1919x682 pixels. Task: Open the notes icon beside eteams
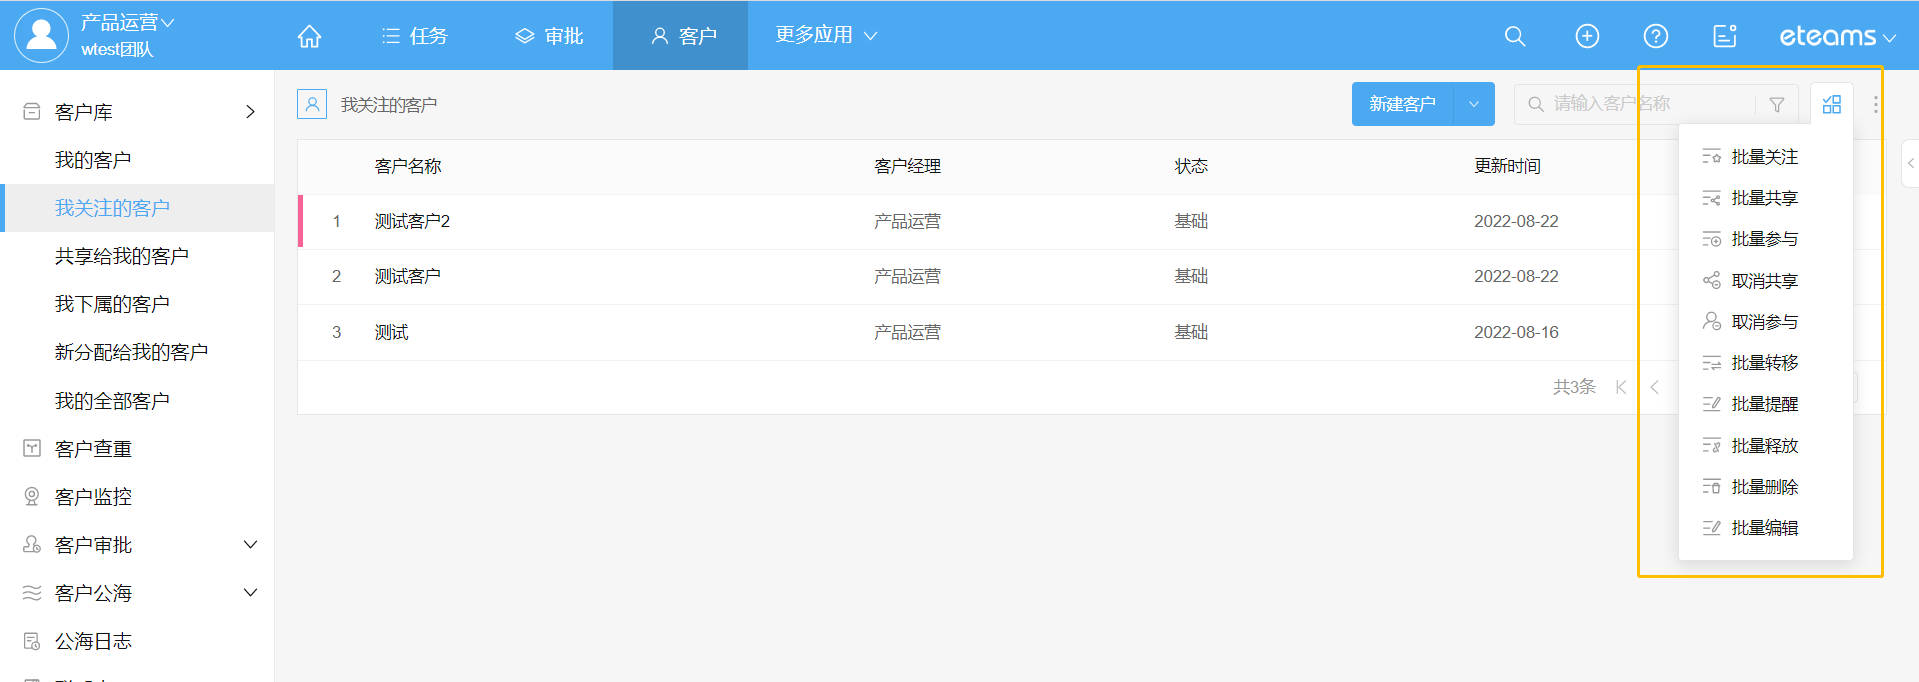(x=1724, y=36)
